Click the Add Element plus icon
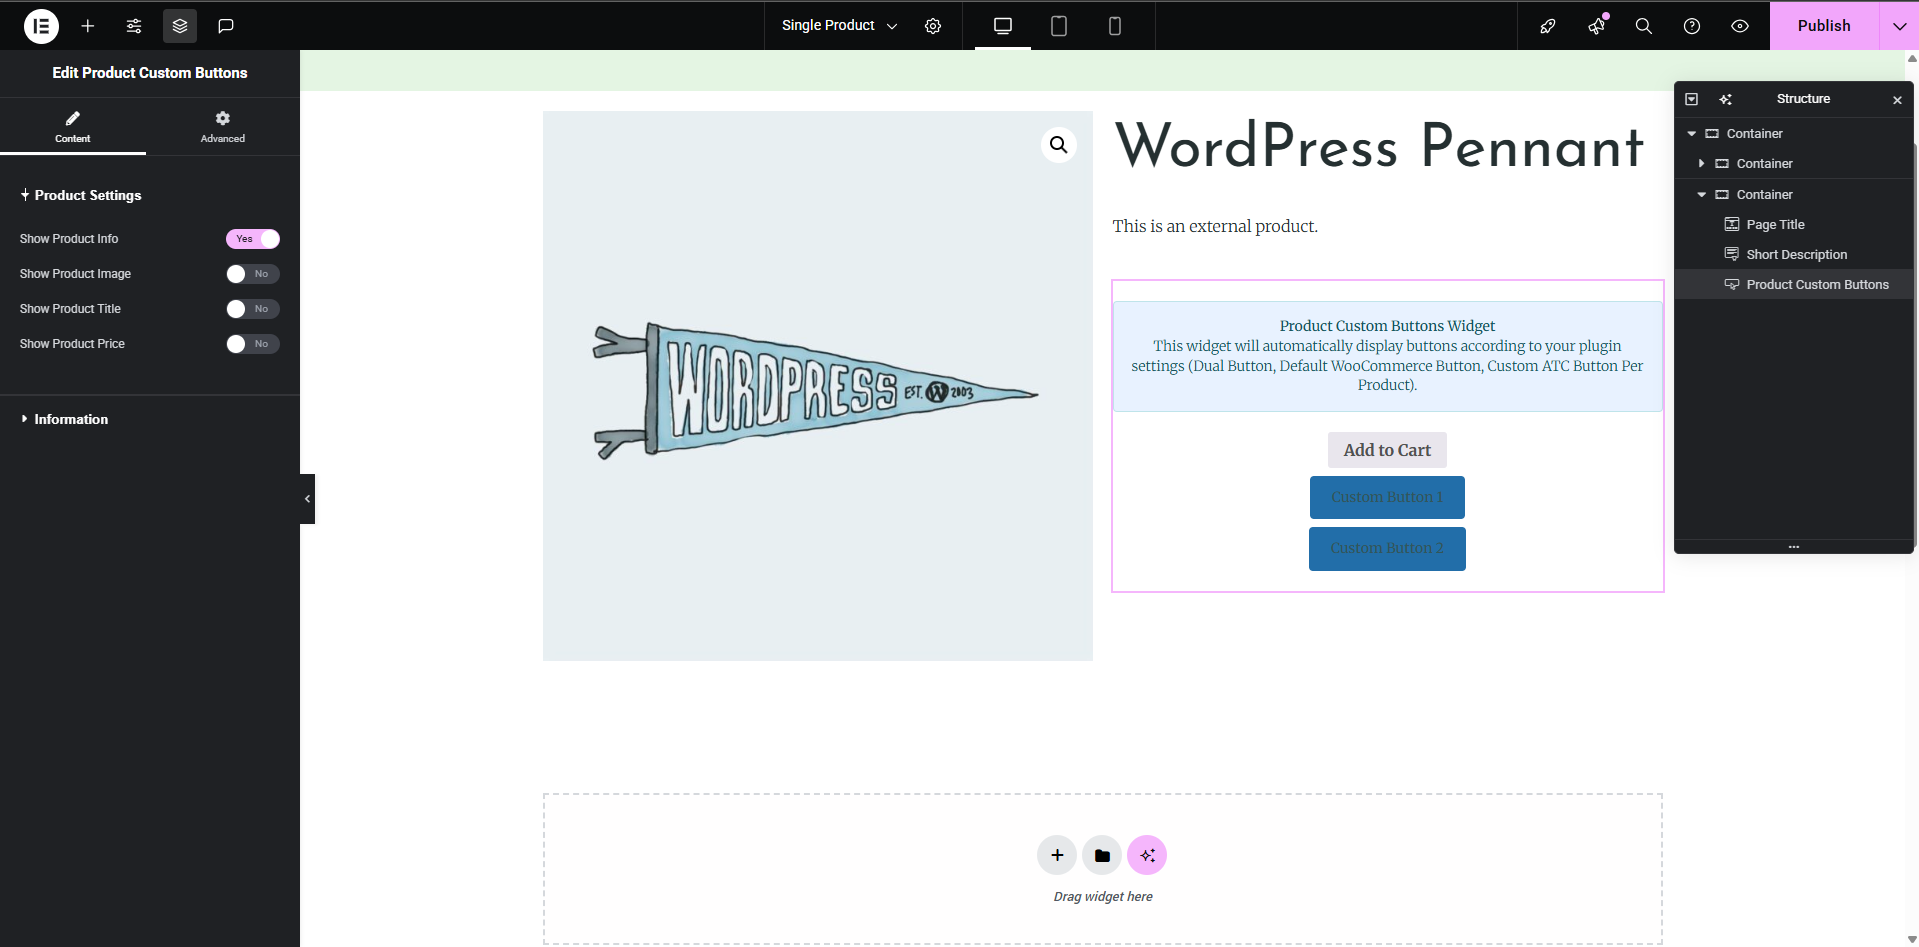1919x947 pixels. coord(88,26)
